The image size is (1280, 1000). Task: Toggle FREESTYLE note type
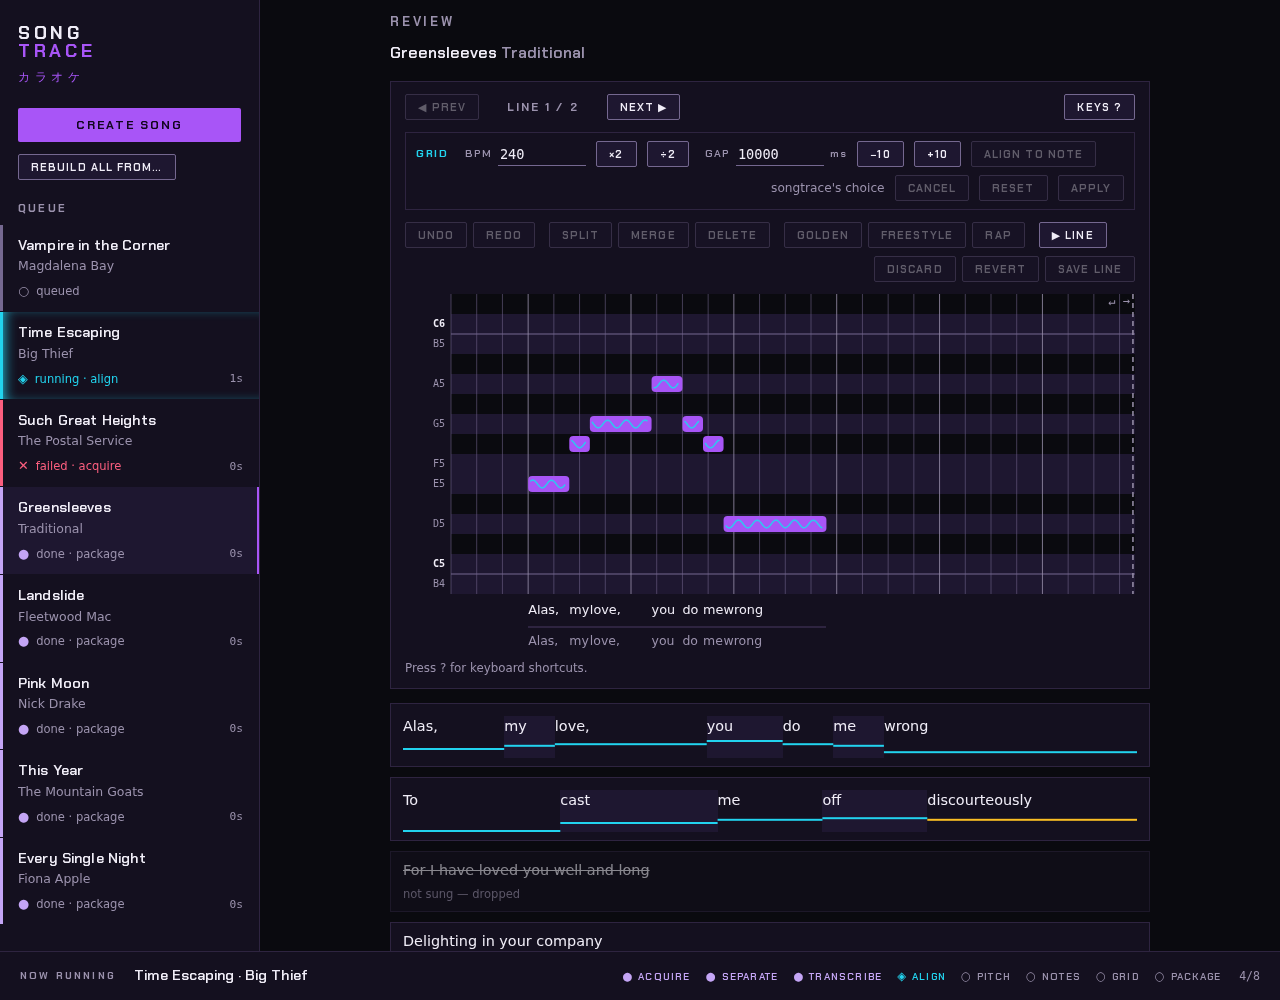coord(917,235)
